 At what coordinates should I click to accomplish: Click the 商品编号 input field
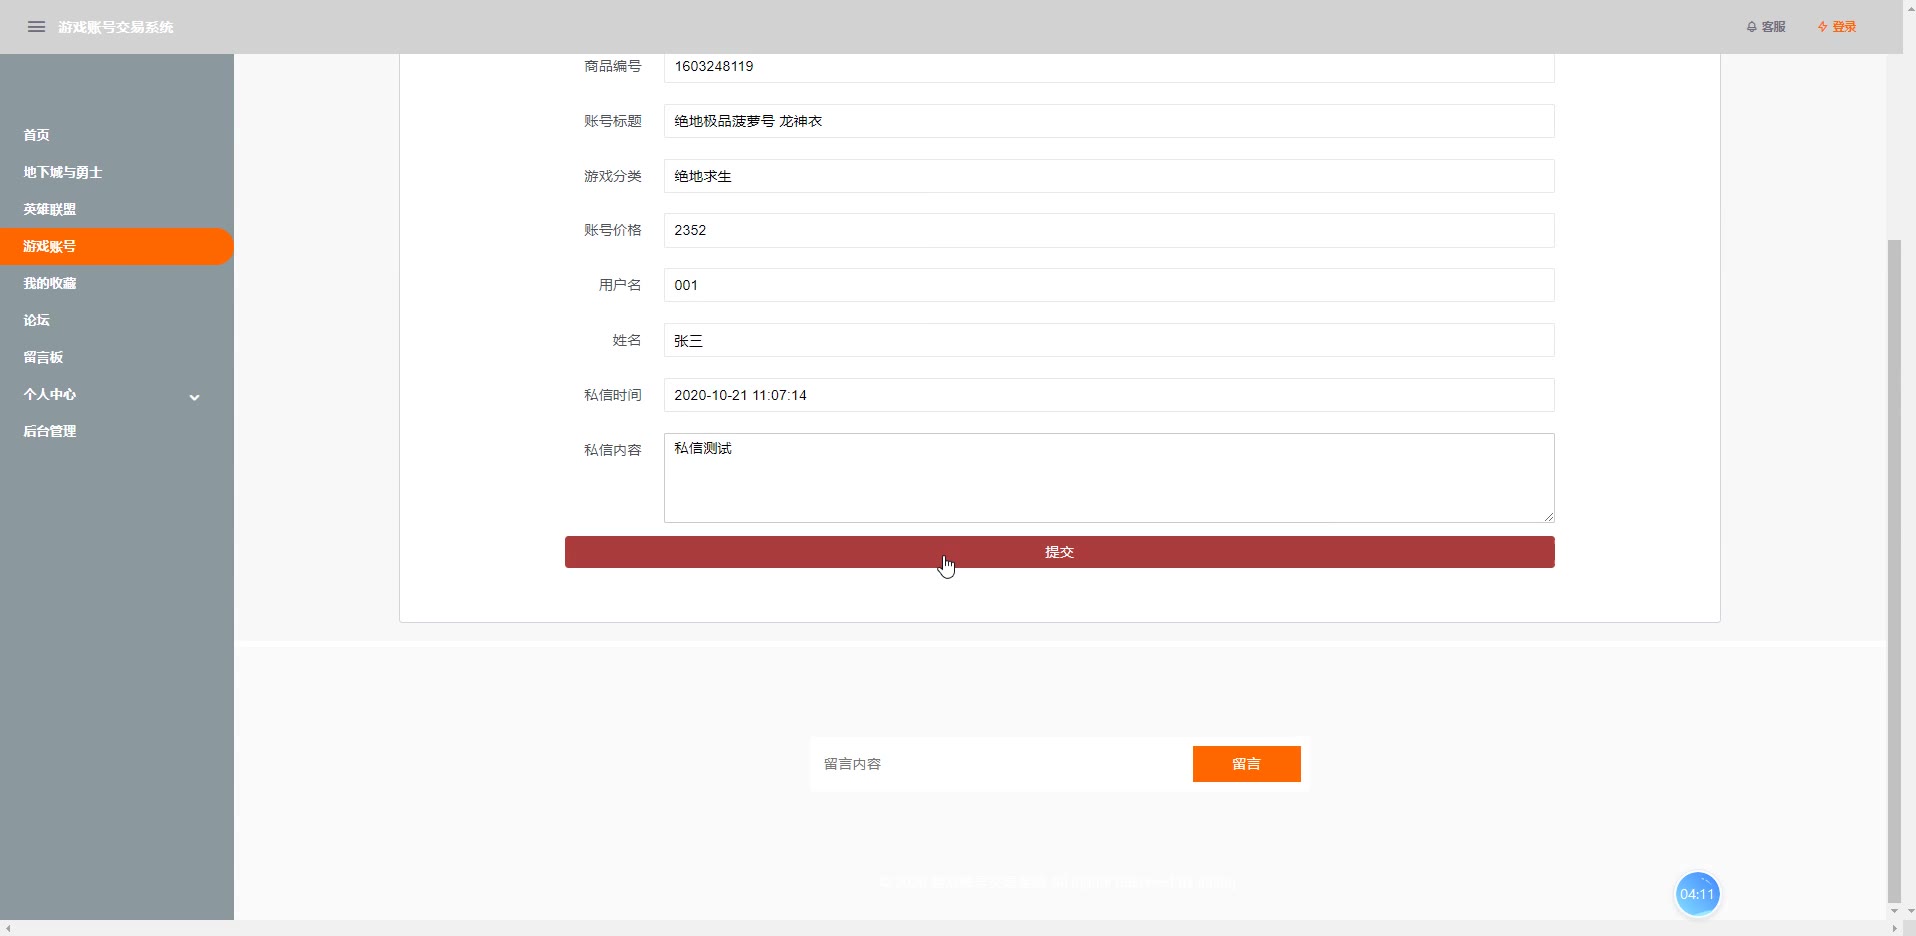click(x=1109, y=67)
